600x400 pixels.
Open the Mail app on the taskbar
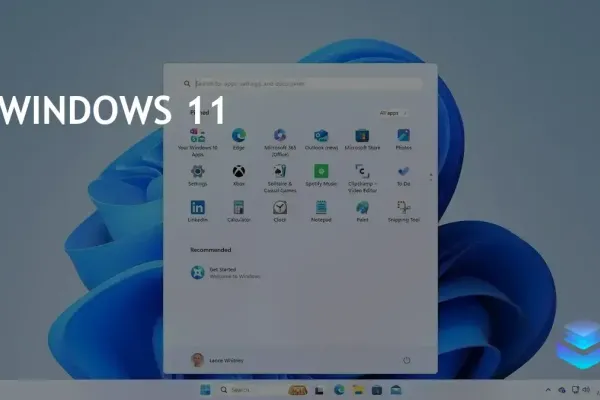click(396, 390)
